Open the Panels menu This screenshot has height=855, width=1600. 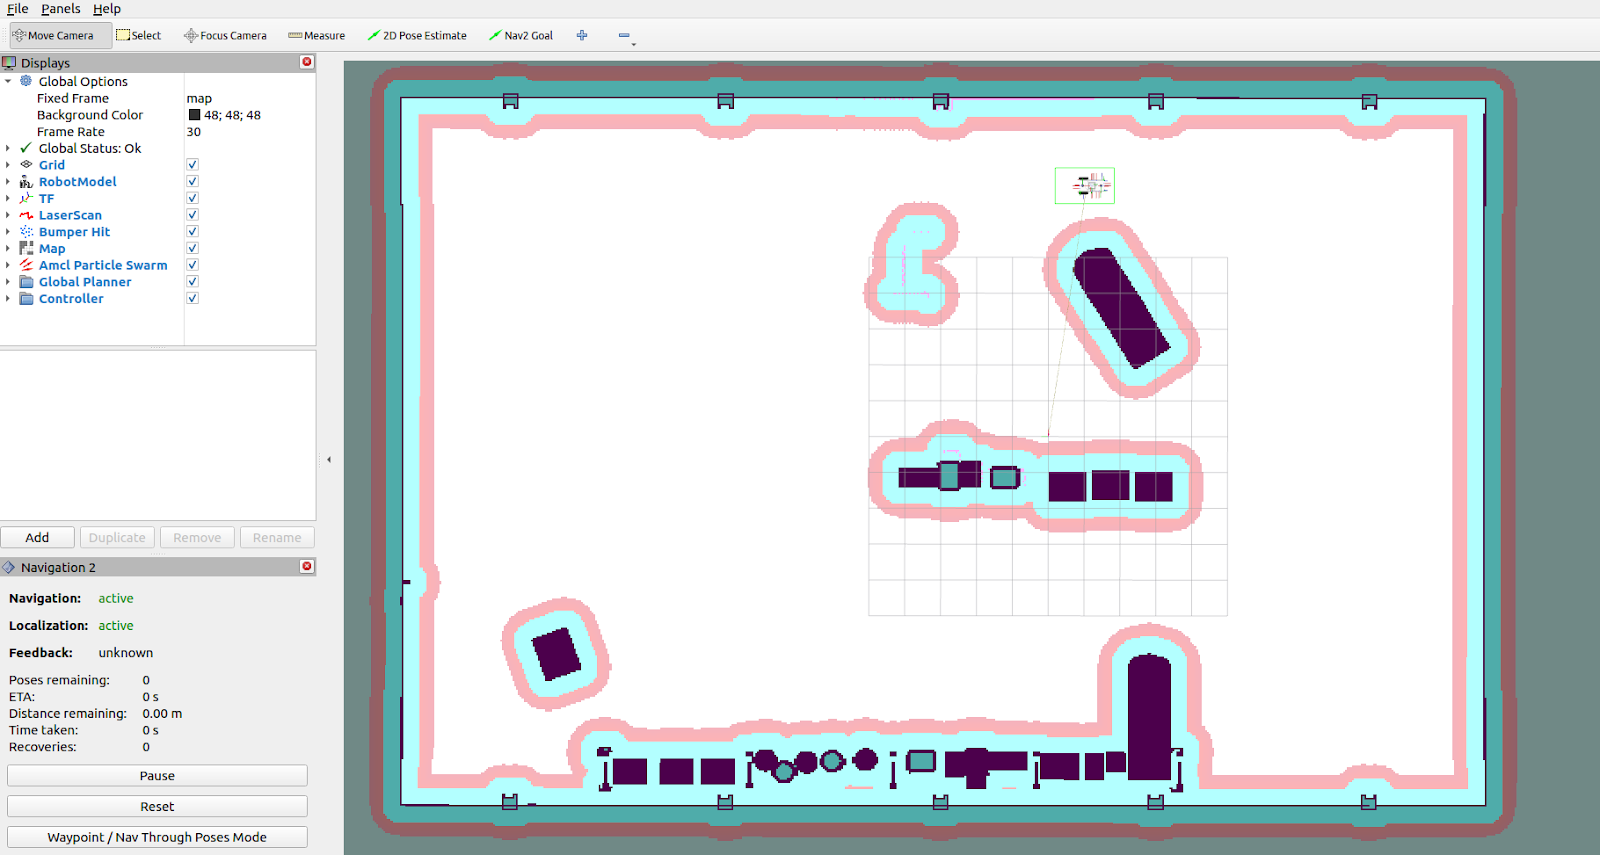tap(60, 9)
